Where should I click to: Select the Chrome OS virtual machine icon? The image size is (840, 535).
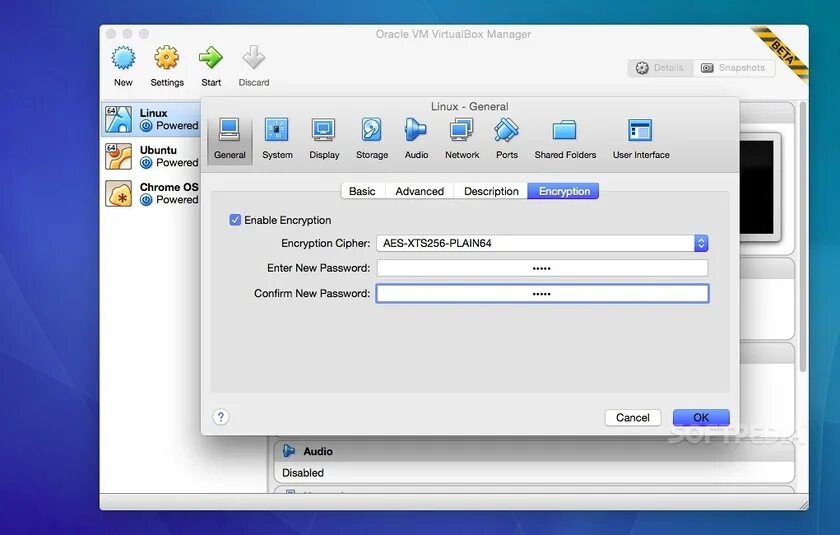point(118,193)
